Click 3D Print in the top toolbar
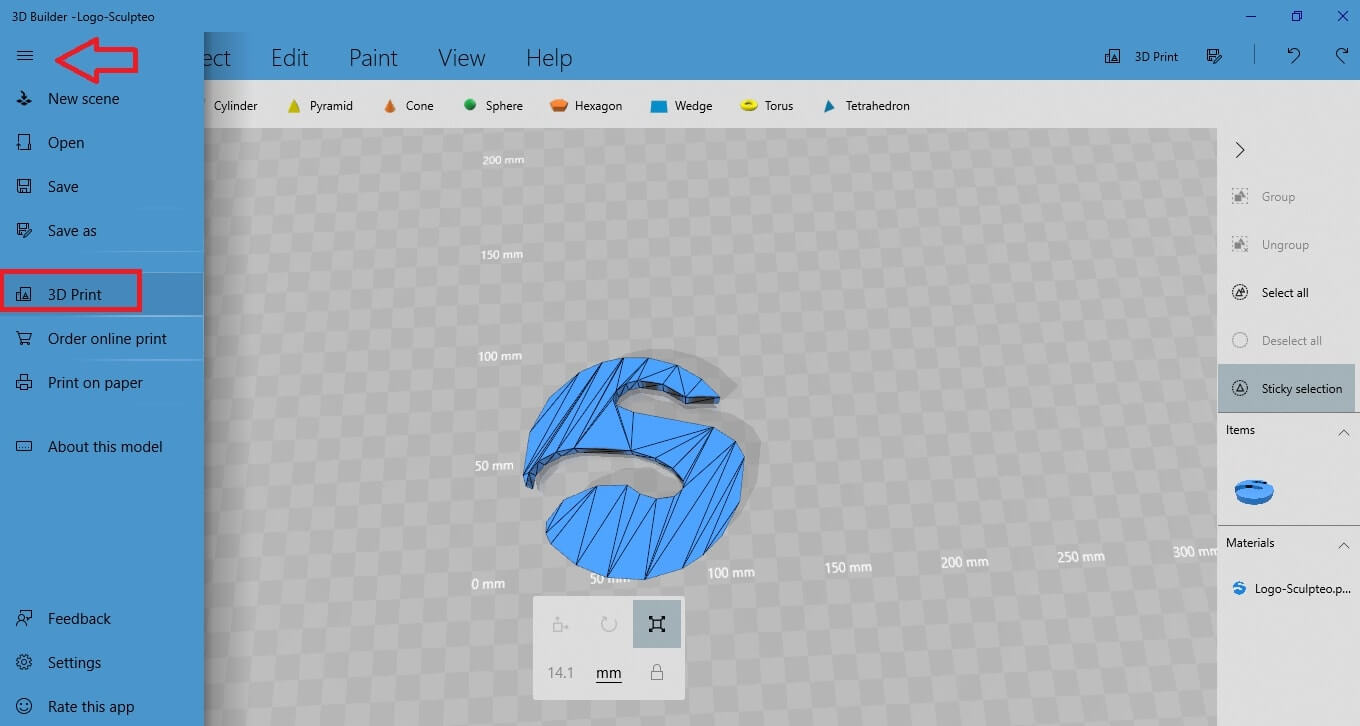 [1141, 57]
